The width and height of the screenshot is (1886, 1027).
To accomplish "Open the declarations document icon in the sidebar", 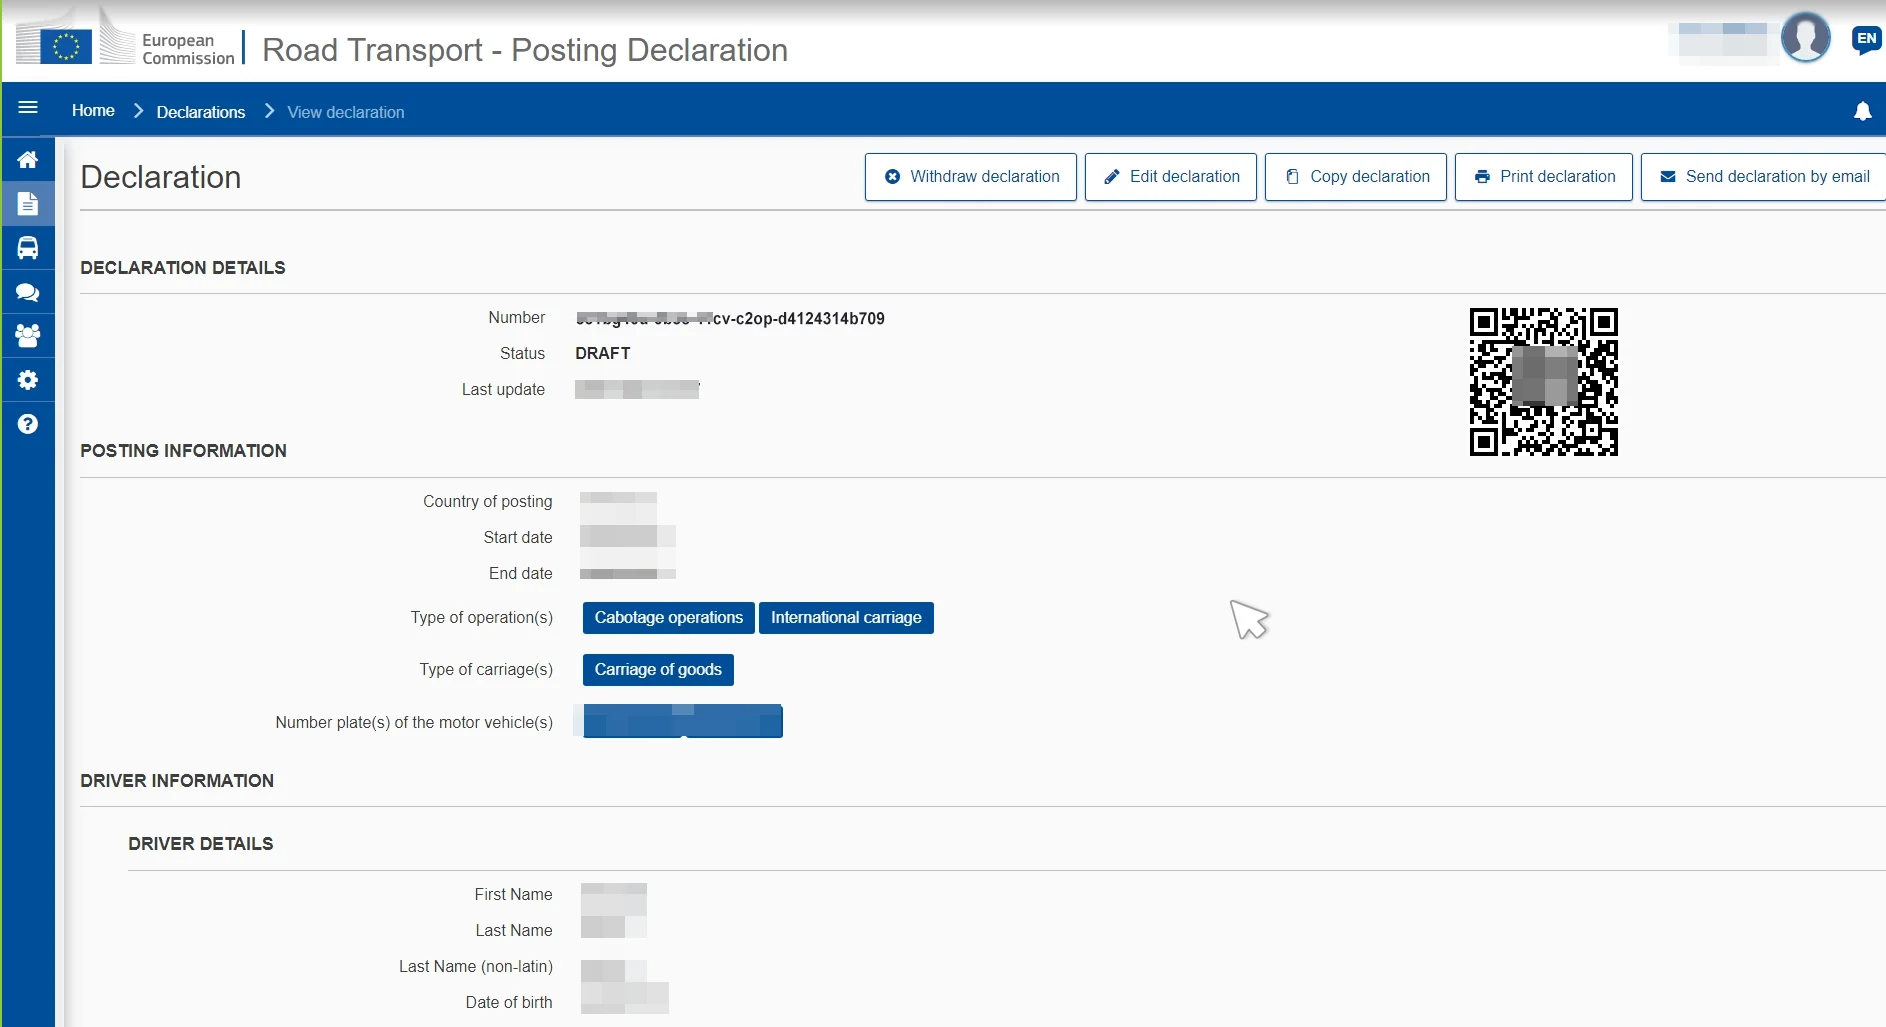I will pyautogui.click(x=28, y=204).
